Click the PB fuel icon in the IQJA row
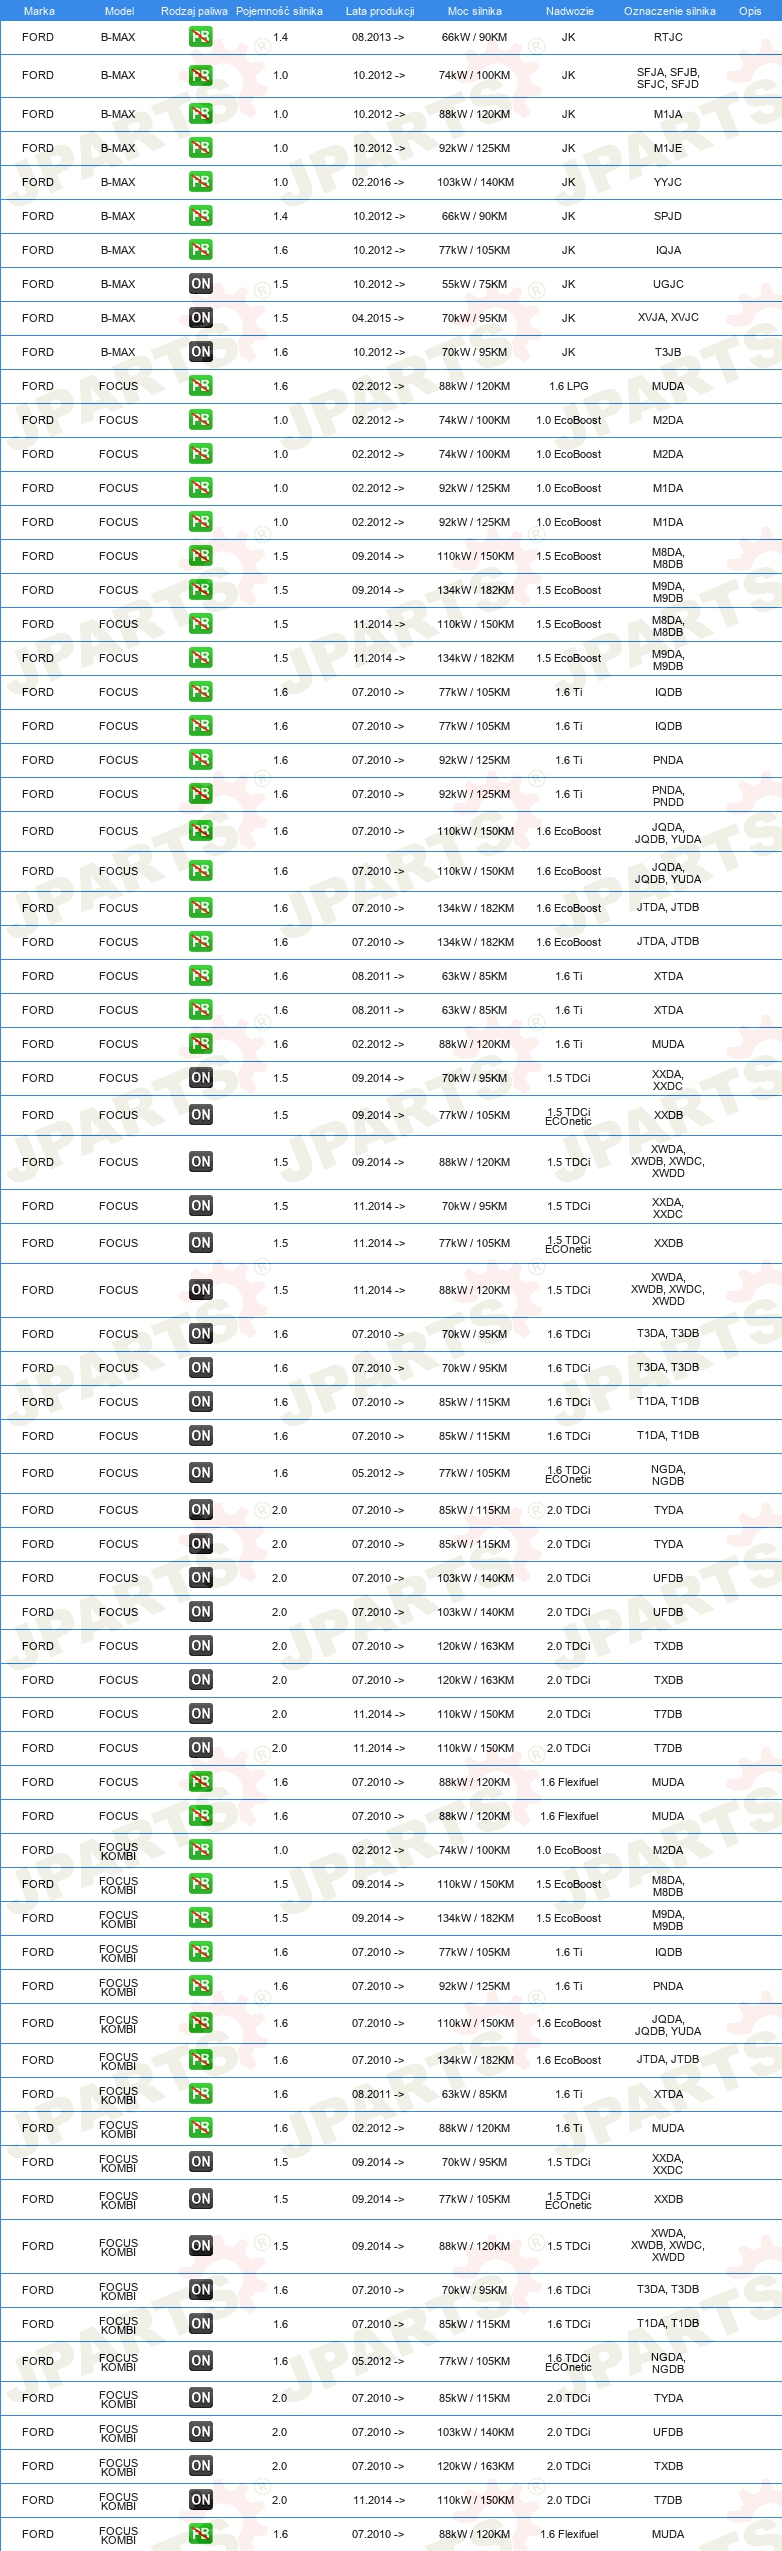This screenshot has height=2551, width=782. tap(200, 250)
